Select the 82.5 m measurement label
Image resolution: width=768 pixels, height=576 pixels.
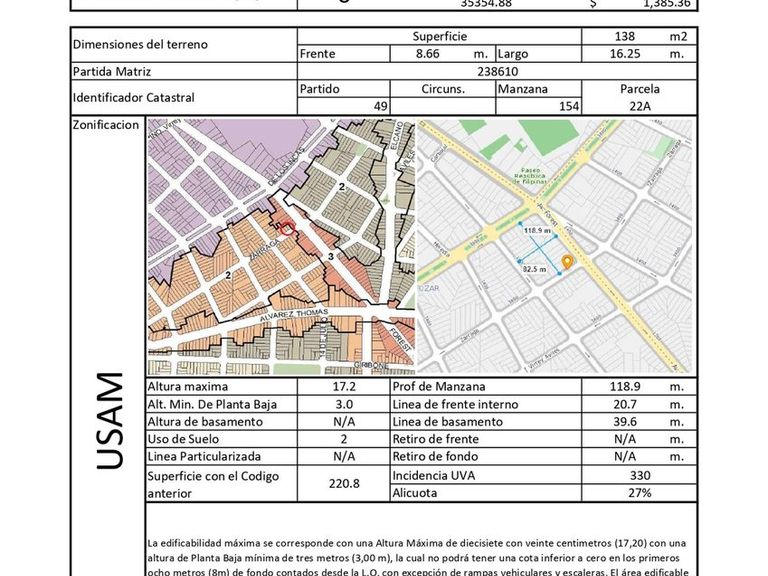click(x=534, y=269)
